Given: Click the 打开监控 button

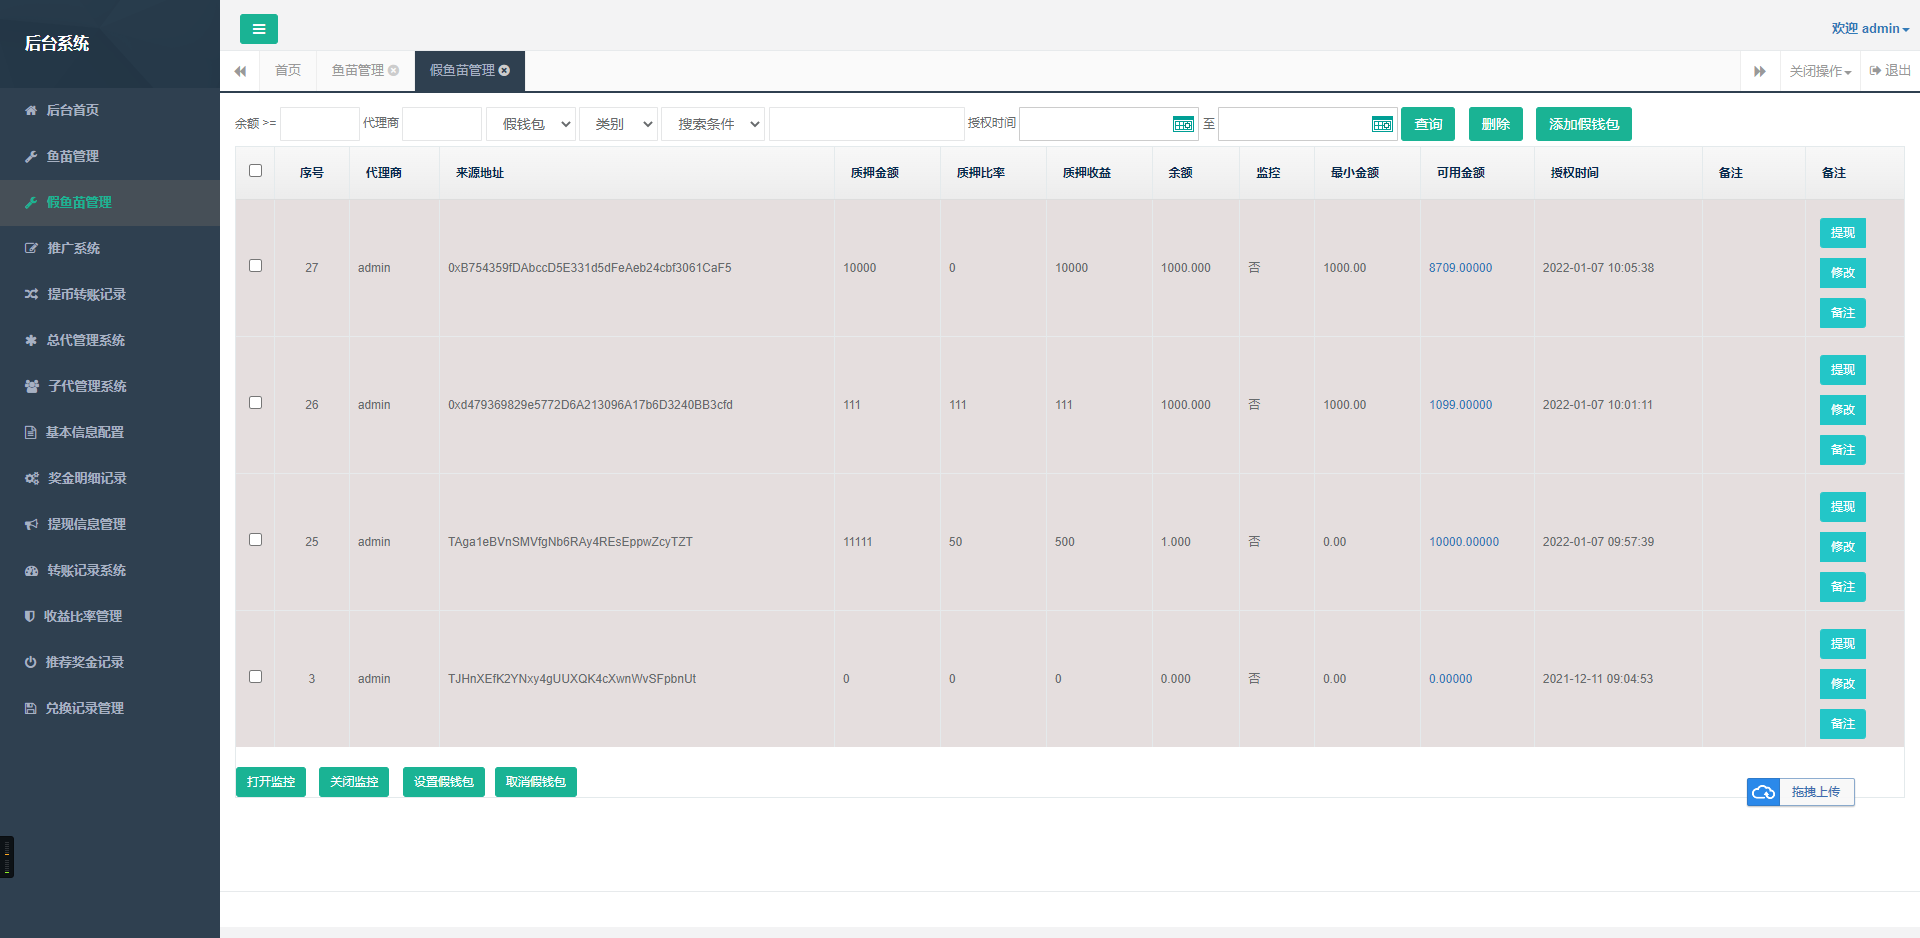Looking at the screenshot, I should [x=271, y=782].
